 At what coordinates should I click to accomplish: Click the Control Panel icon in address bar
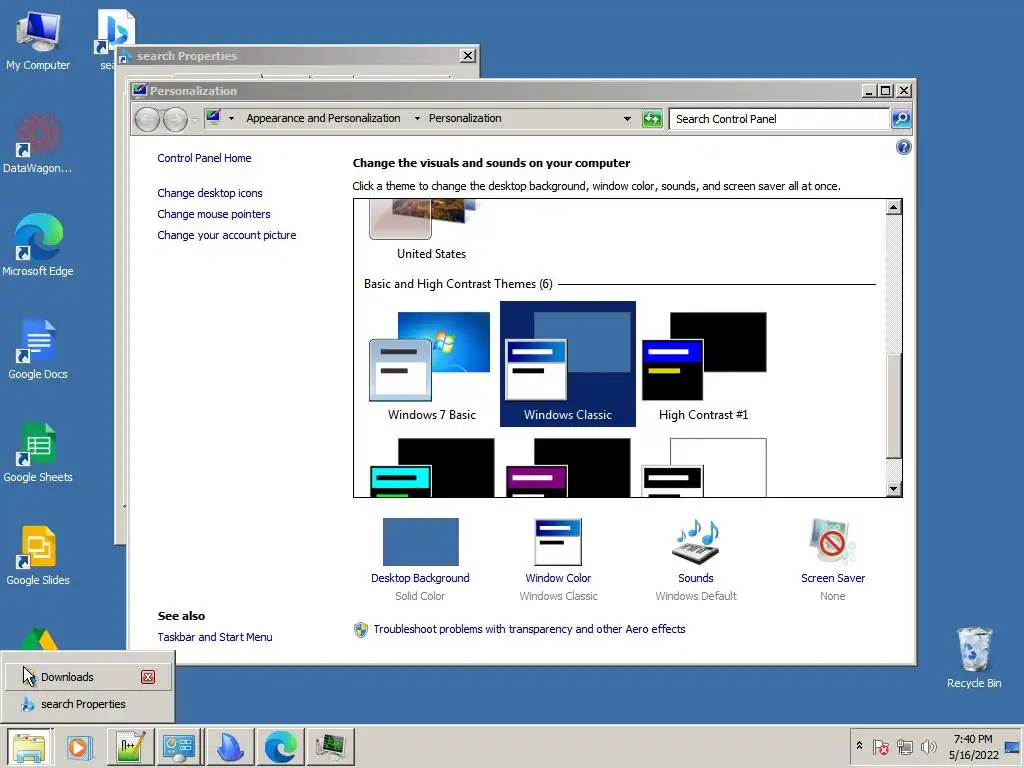[x=214, y=118]
